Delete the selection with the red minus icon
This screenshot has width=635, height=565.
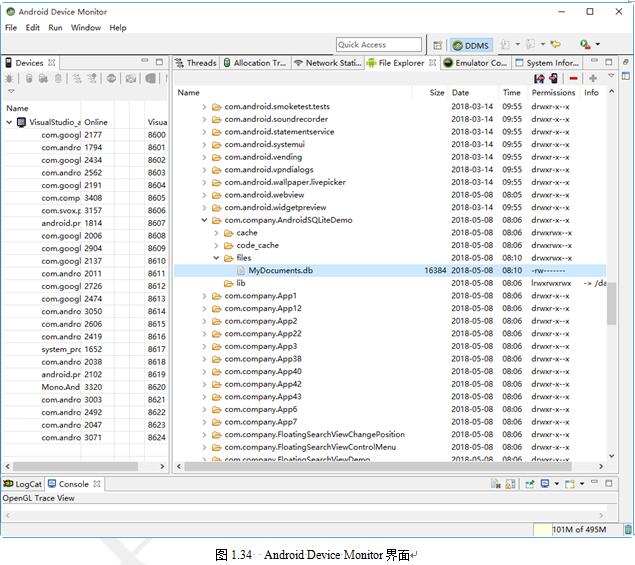(x=573, y=78)
